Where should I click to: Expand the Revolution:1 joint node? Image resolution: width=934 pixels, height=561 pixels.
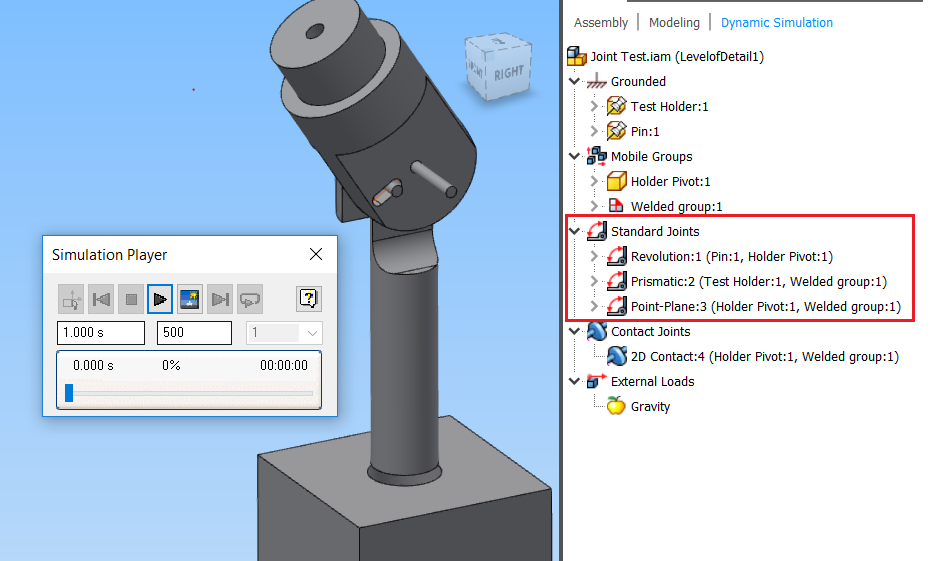(594, 256)
